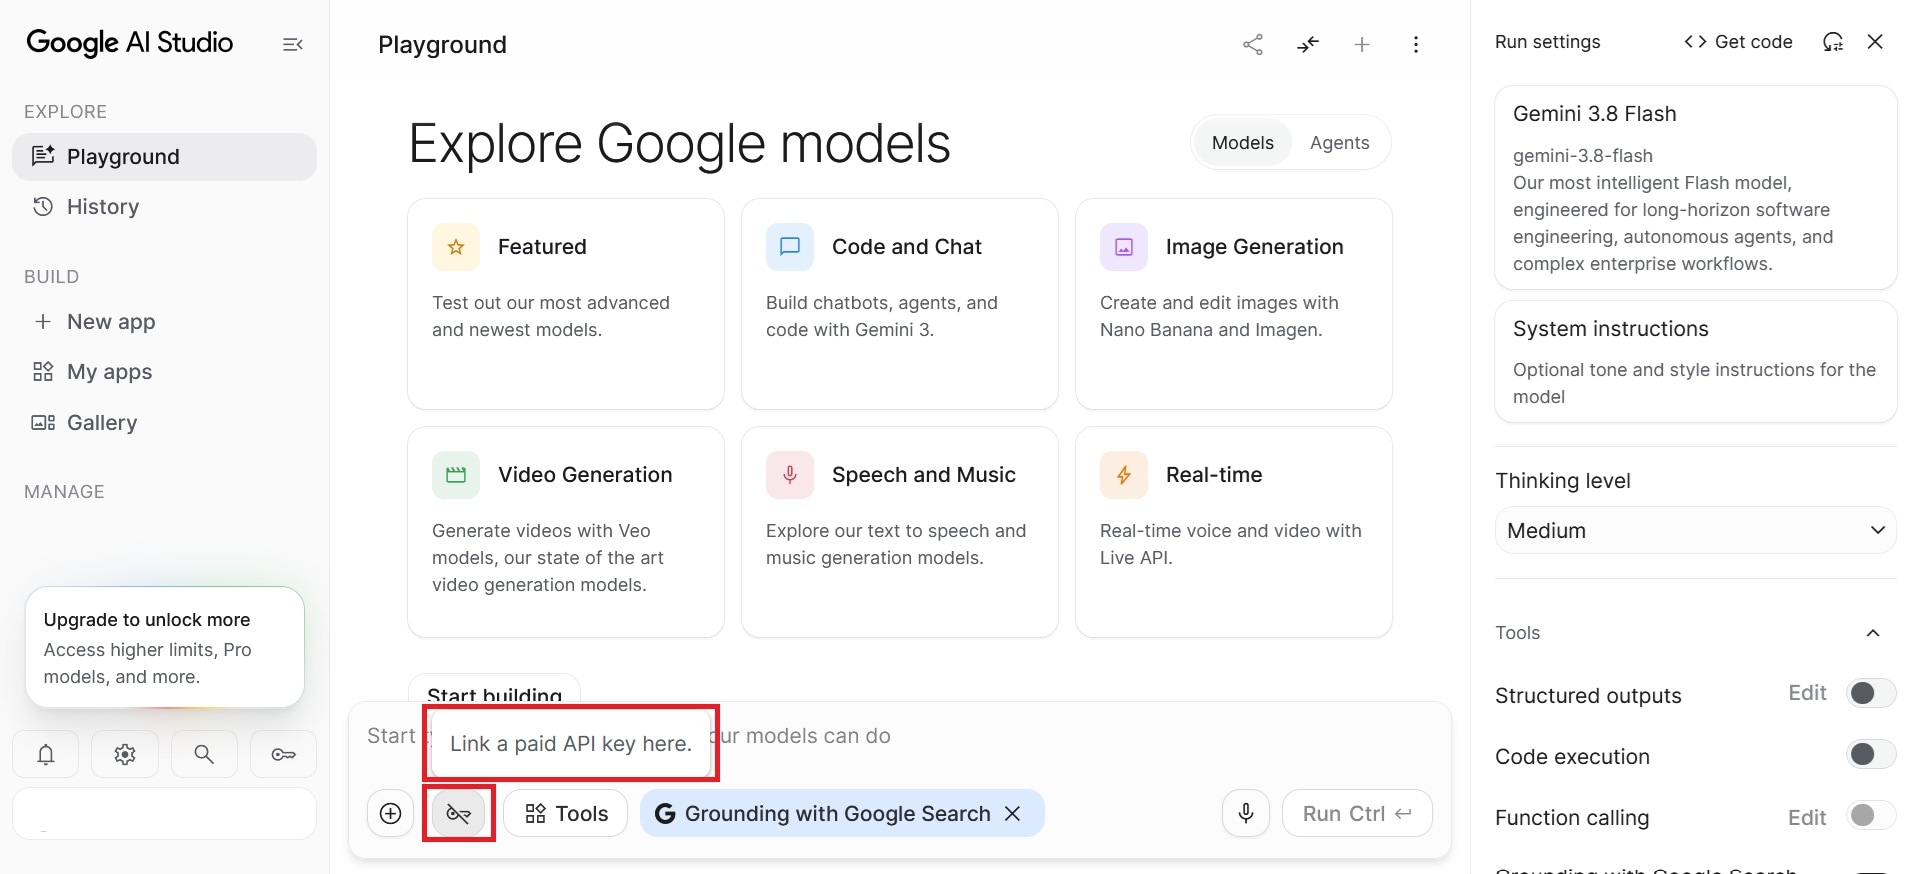Click the search magnifier icon

[x=204, y=754]
